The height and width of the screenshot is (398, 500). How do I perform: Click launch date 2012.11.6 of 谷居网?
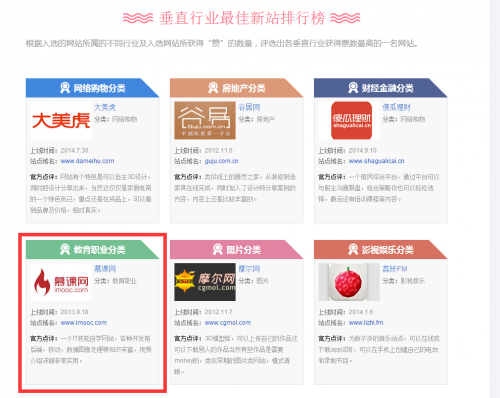click(218, 151)
